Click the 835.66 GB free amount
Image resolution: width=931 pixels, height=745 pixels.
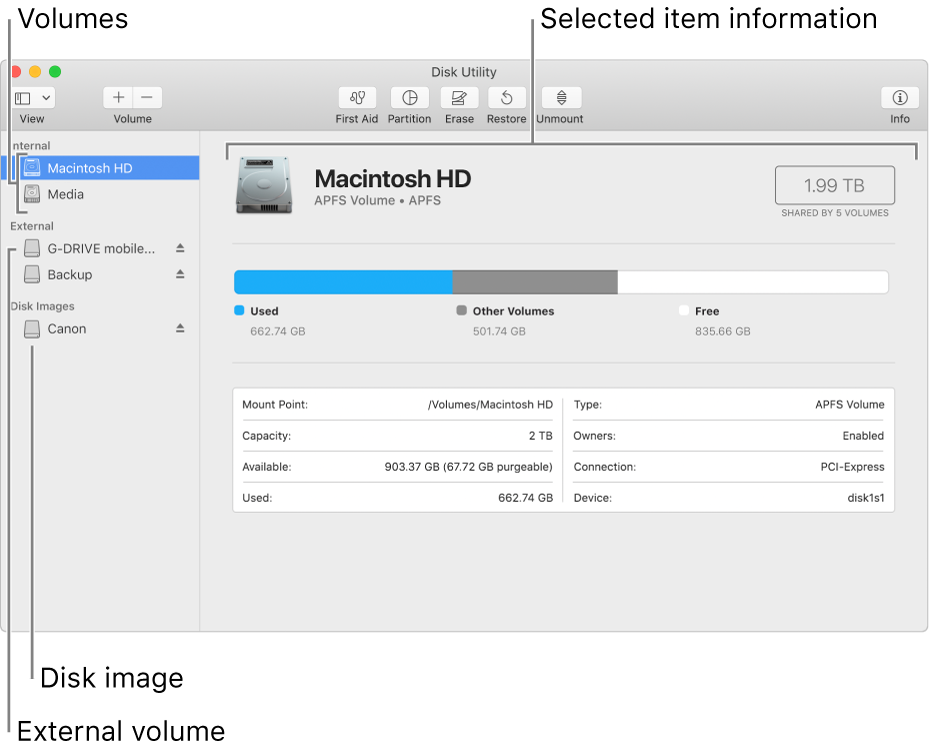(x=723, y=331)
